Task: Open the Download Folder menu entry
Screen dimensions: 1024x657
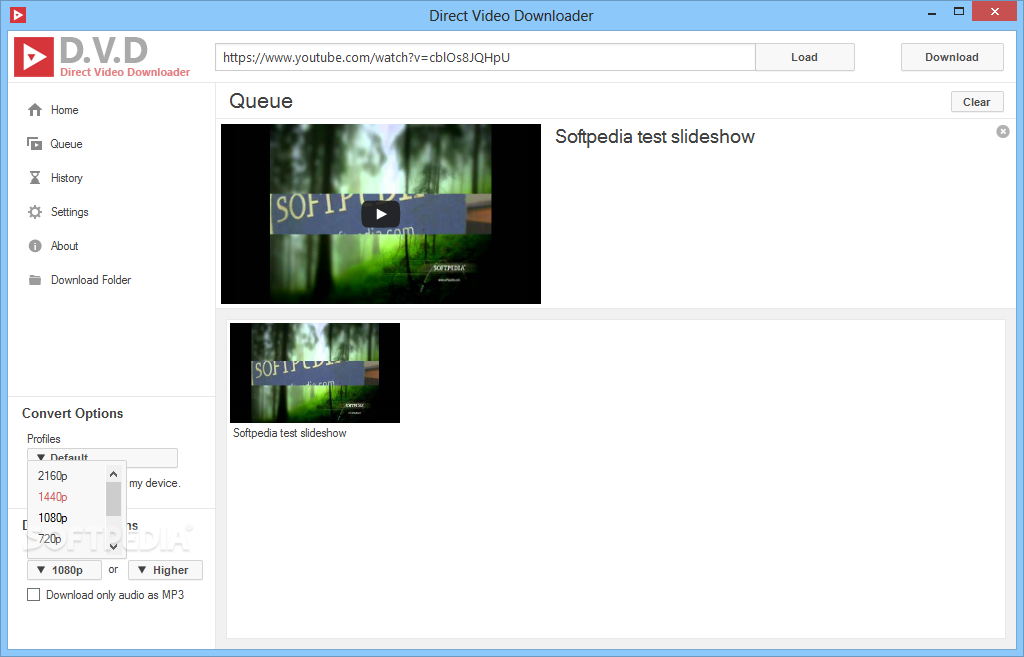Action: (x=91, y=280)
